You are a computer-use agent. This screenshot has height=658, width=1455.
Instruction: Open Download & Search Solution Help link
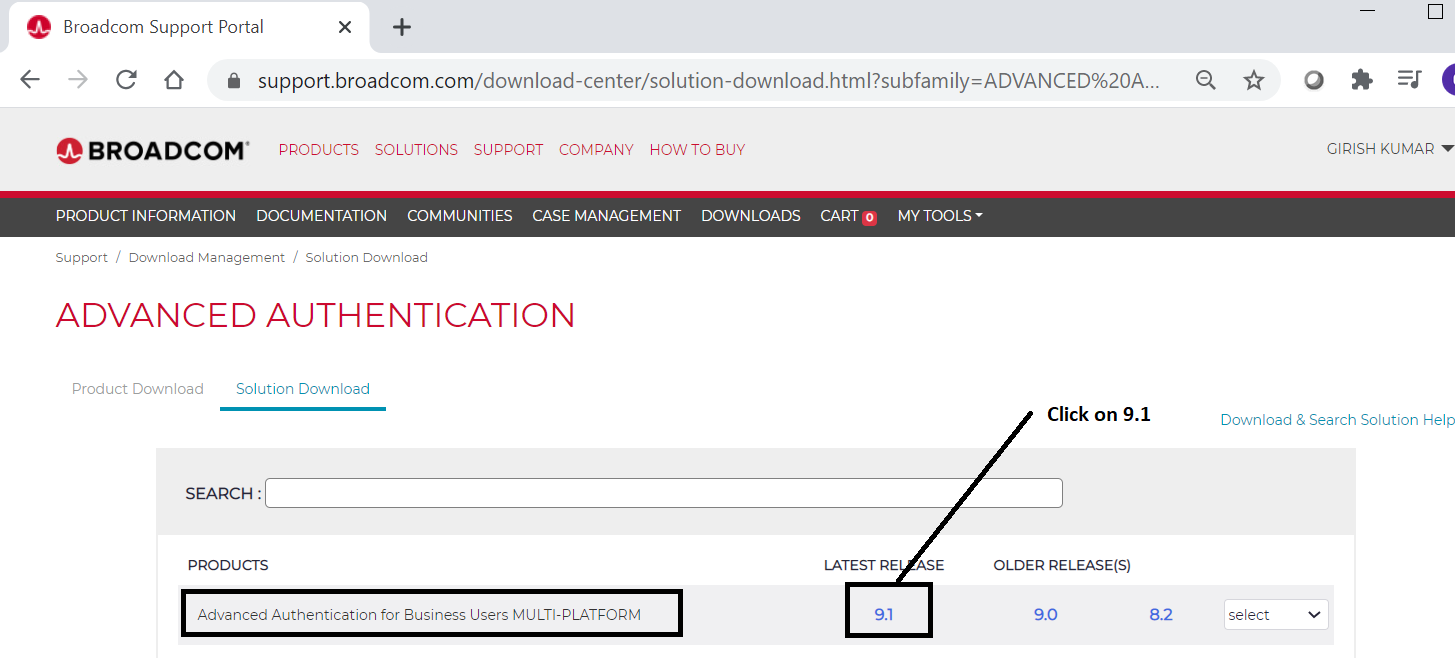pyautogui.click(x=1336, y=420)
